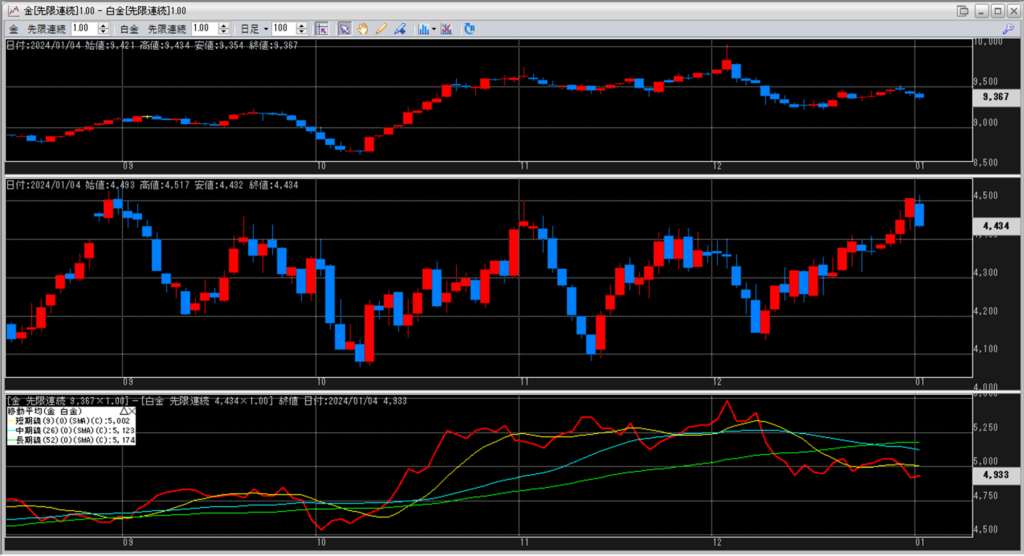Refresh the chart with reload icon
Image resolution: width=1024 pixels, height=556 pixels.
470,28
